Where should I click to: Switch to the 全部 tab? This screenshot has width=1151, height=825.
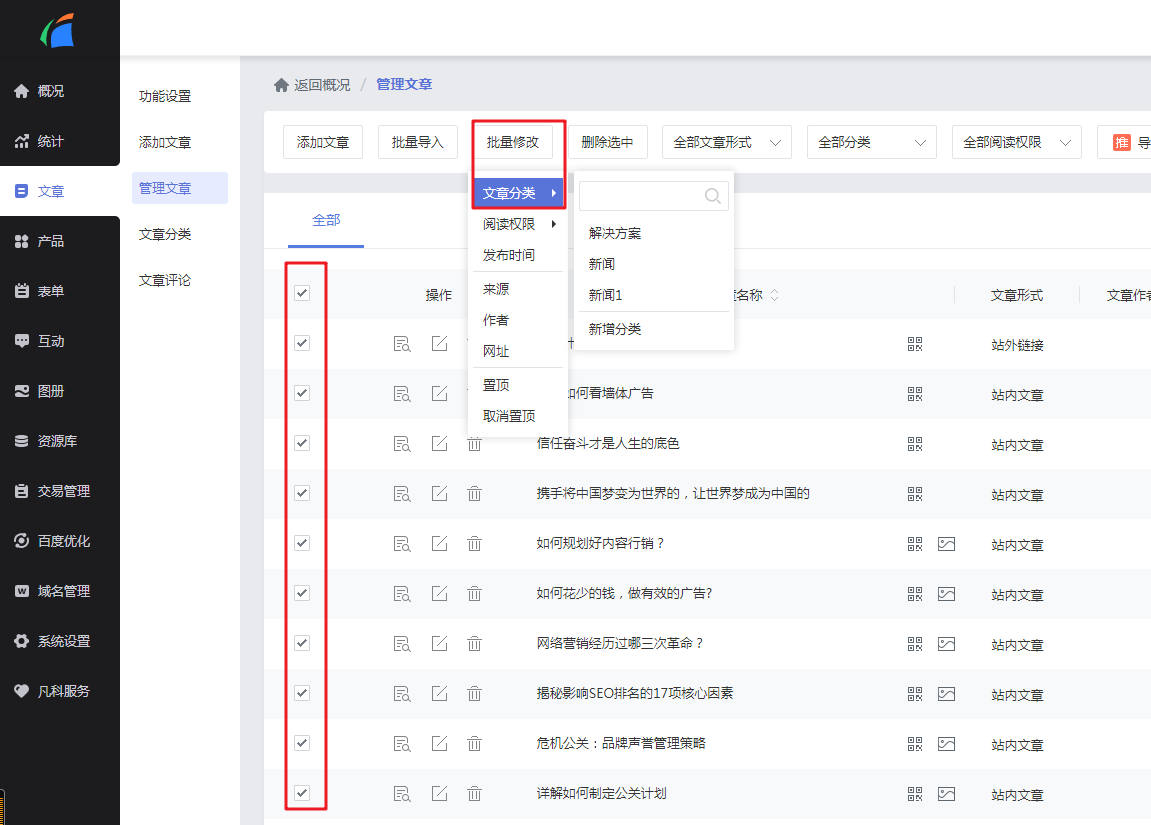coord(326,220)
